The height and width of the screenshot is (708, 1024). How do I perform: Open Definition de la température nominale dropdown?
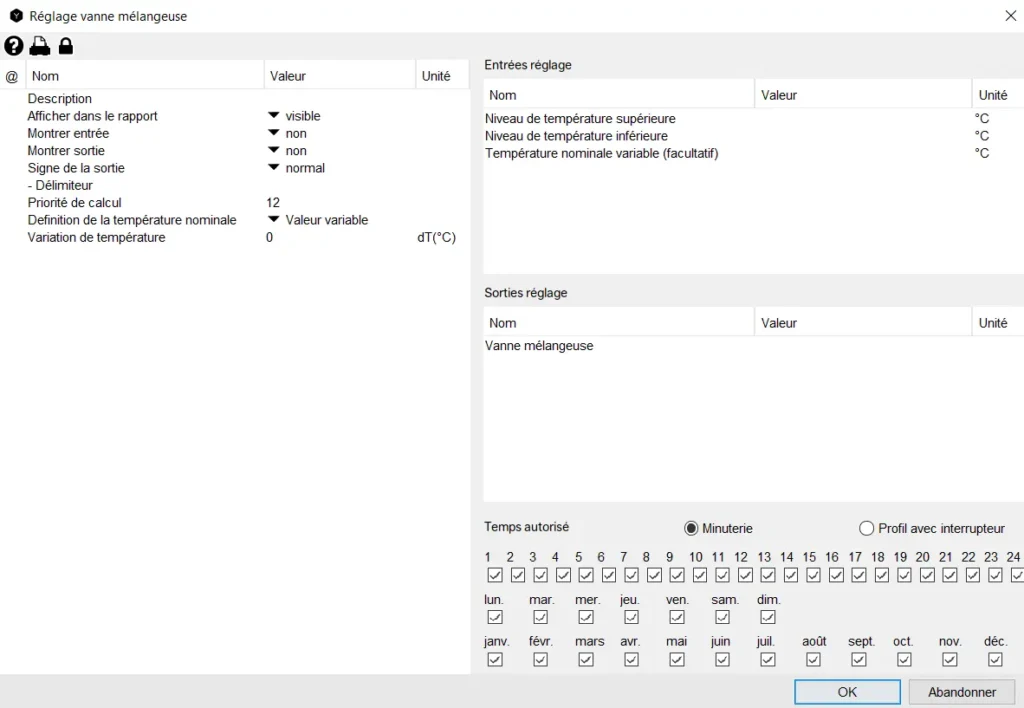(273, 220)
